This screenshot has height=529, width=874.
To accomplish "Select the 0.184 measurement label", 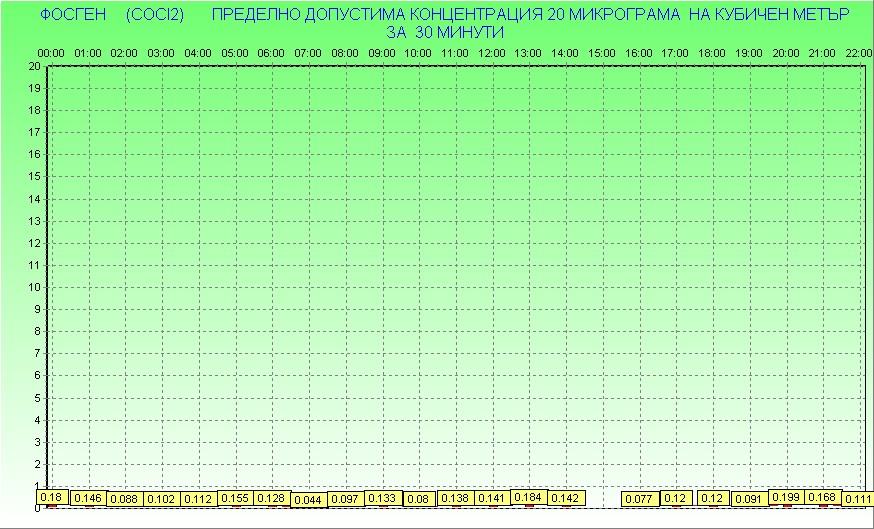I will pyautogui.click(x=528, y=497).
